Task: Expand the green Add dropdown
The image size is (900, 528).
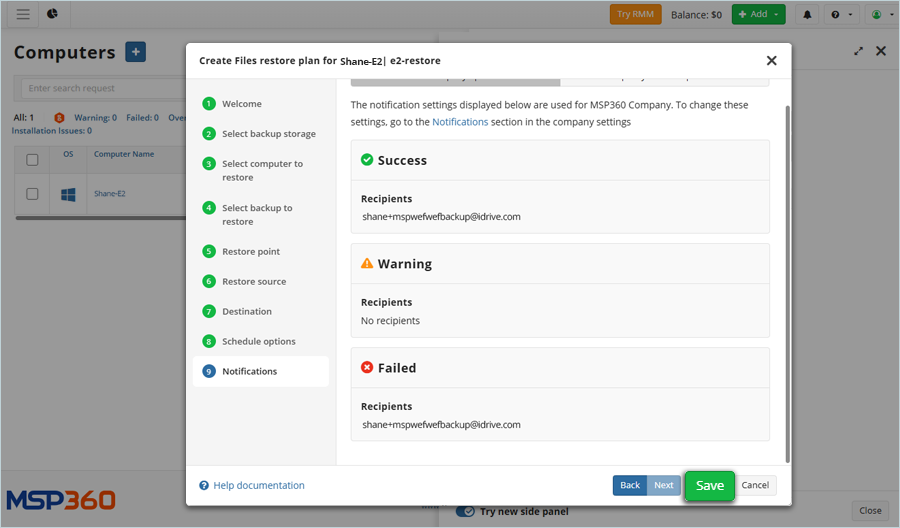Action: click(x=758, y=15)
